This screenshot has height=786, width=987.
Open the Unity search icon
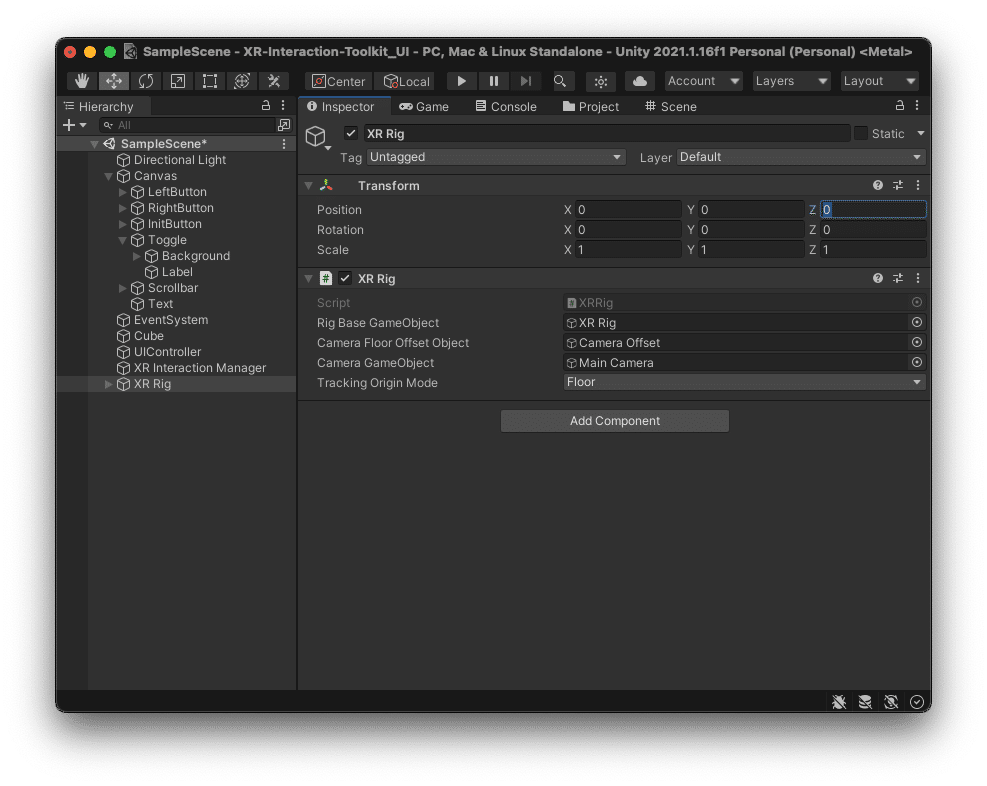pyautogui.click(x=560, y=81)
